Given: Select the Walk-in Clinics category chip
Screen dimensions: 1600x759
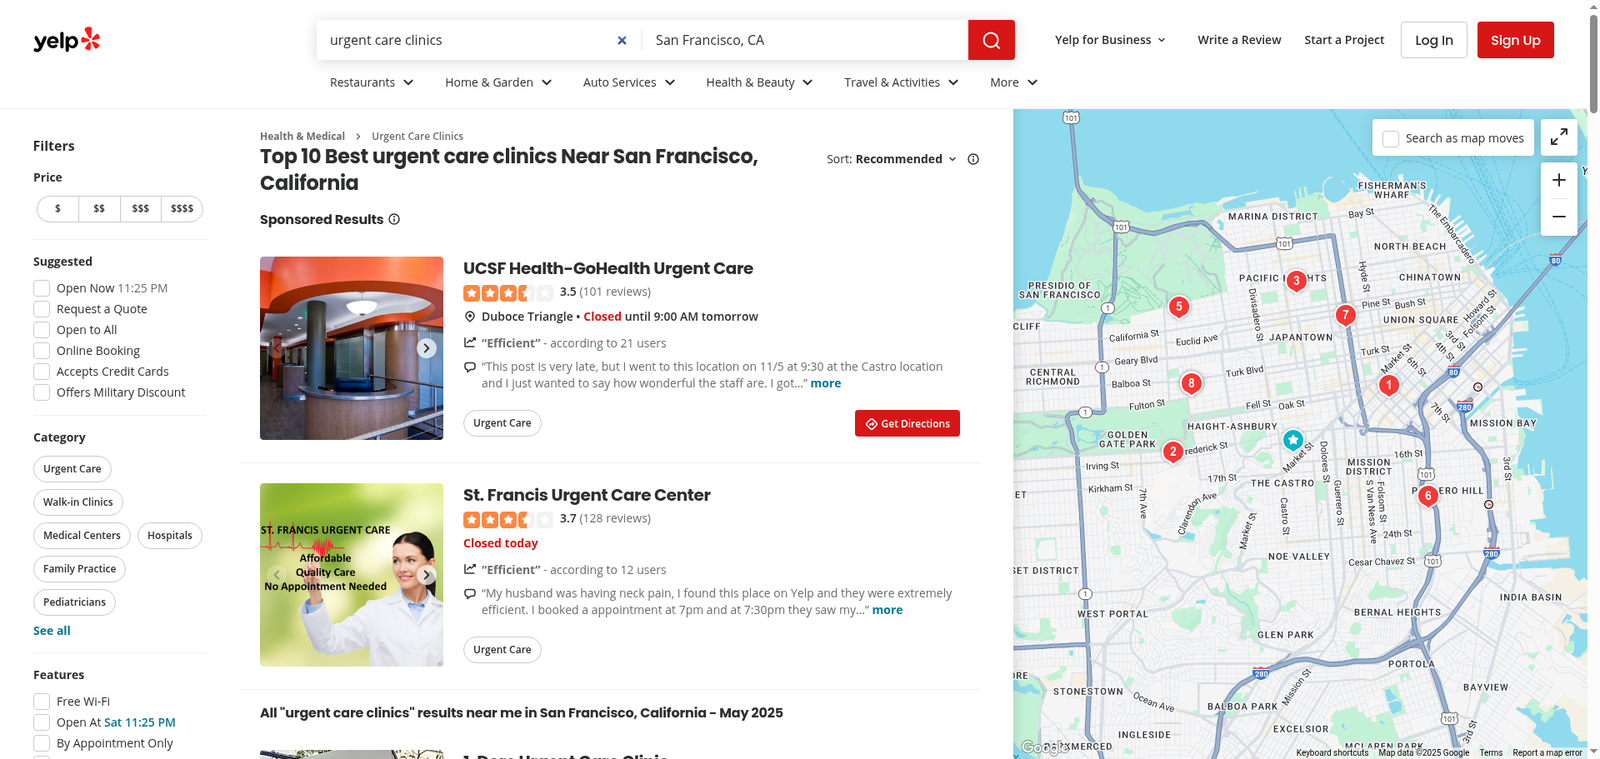Looking at the screenshot, I should 78,502.
